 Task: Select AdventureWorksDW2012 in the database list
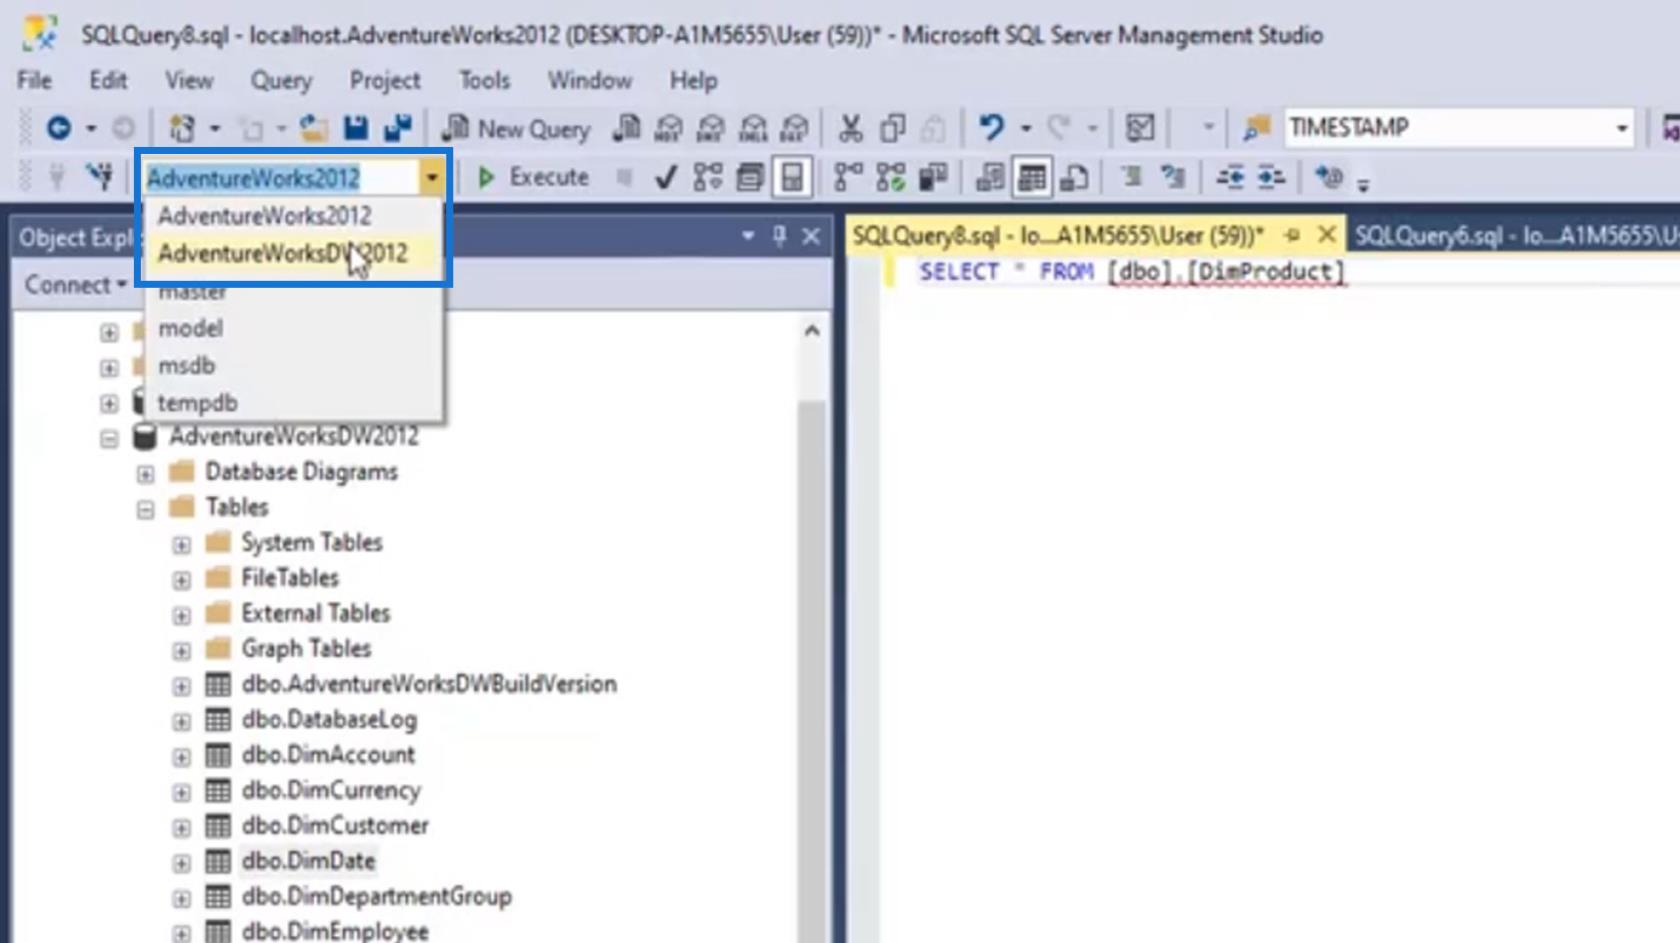coord(294,253)
